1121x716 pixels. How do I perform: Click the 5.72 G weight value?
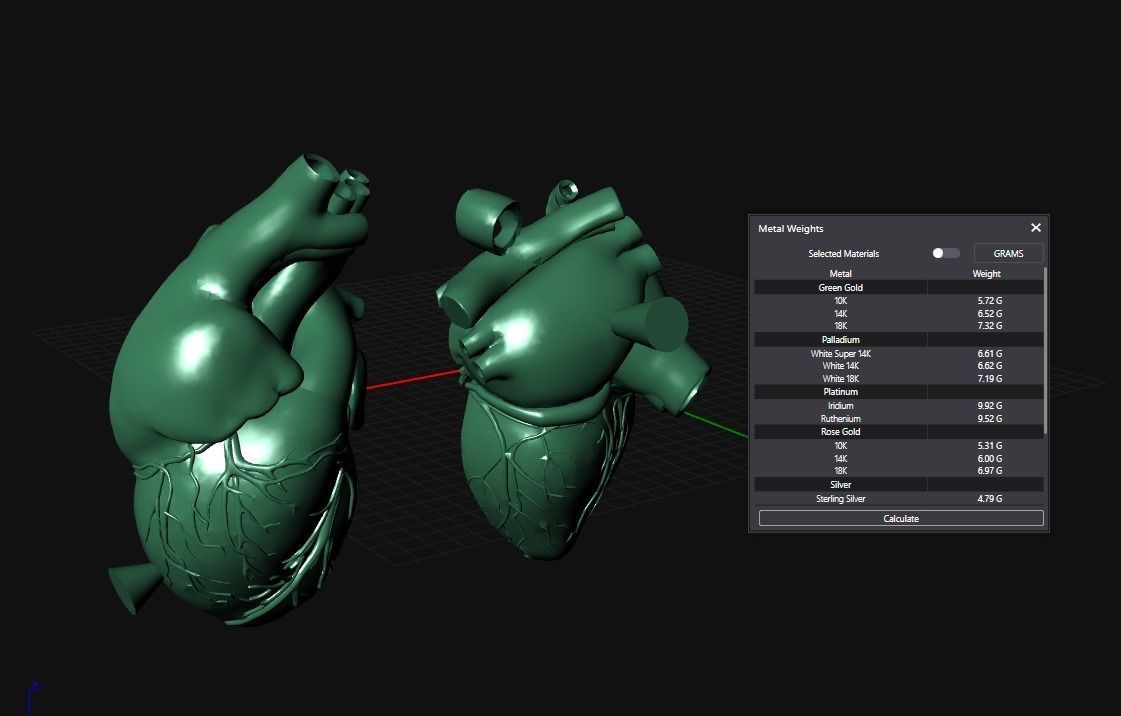click(989, 301)
